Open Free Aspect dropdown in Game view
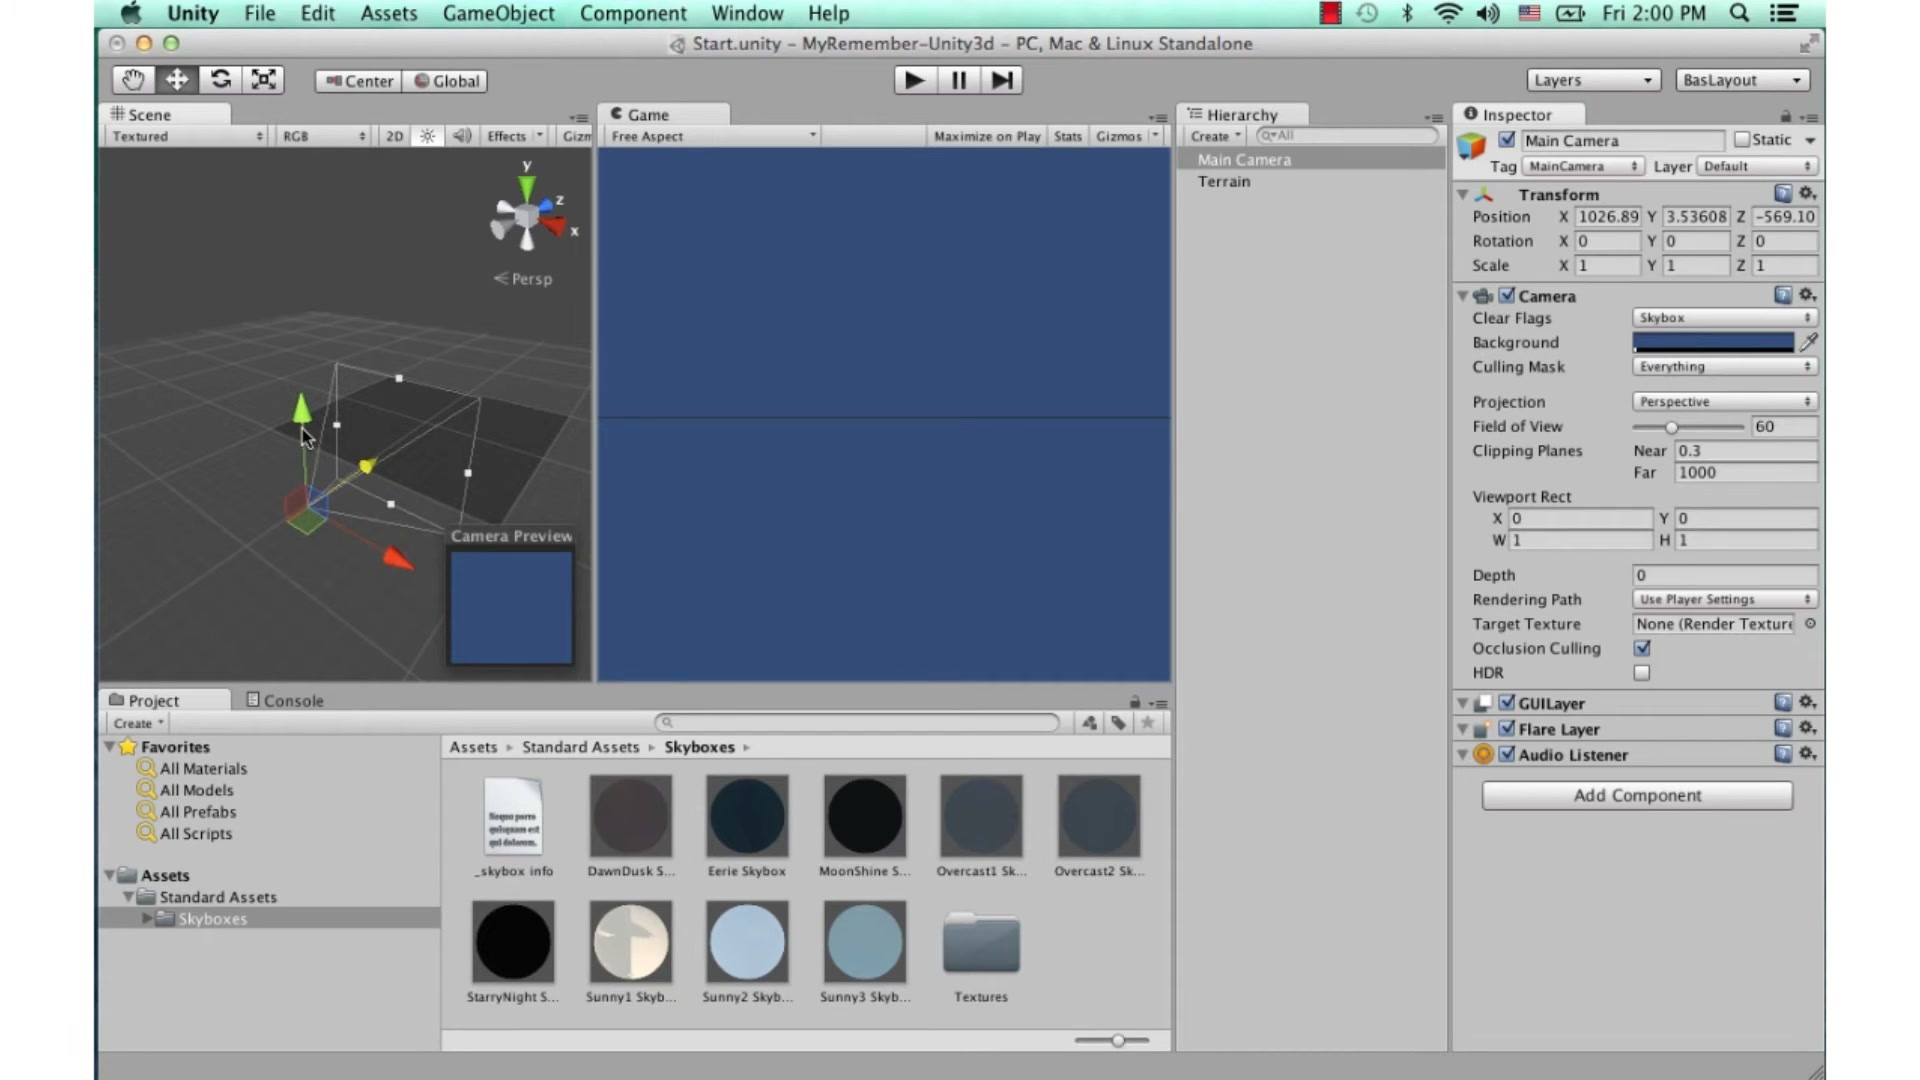The height and width of the screenshot is (1080, 1920). tap(713, 136)
